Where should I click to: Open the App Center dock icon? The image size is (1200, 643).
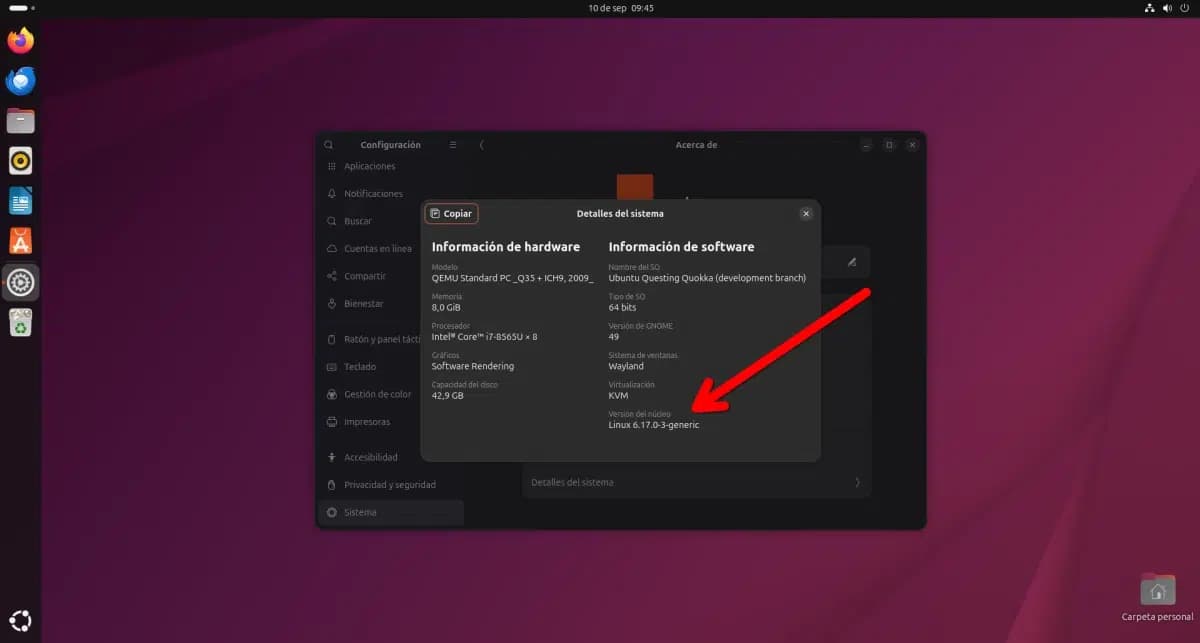(20, 241)
